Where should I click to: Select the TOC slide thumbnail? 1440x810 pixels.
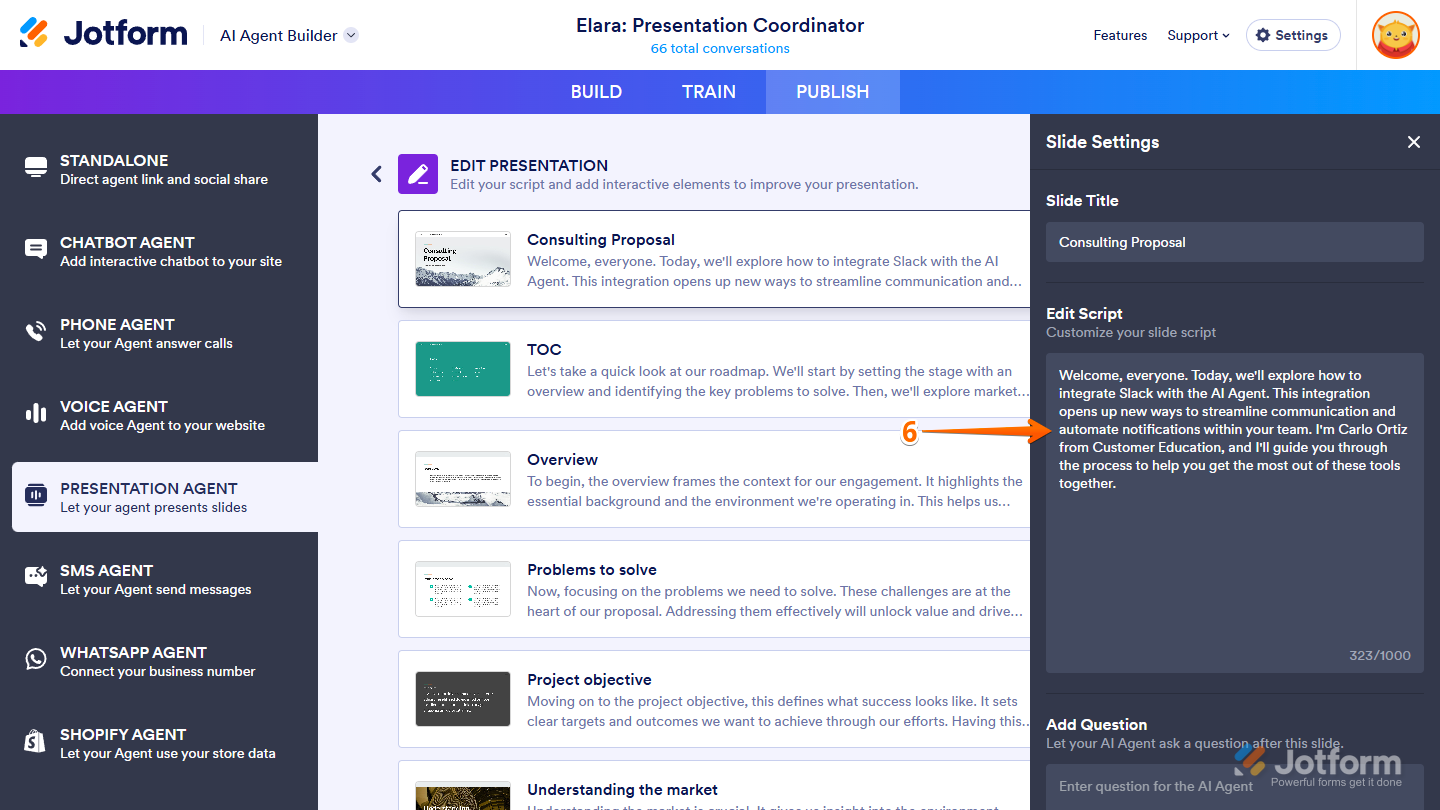[463, 369]
